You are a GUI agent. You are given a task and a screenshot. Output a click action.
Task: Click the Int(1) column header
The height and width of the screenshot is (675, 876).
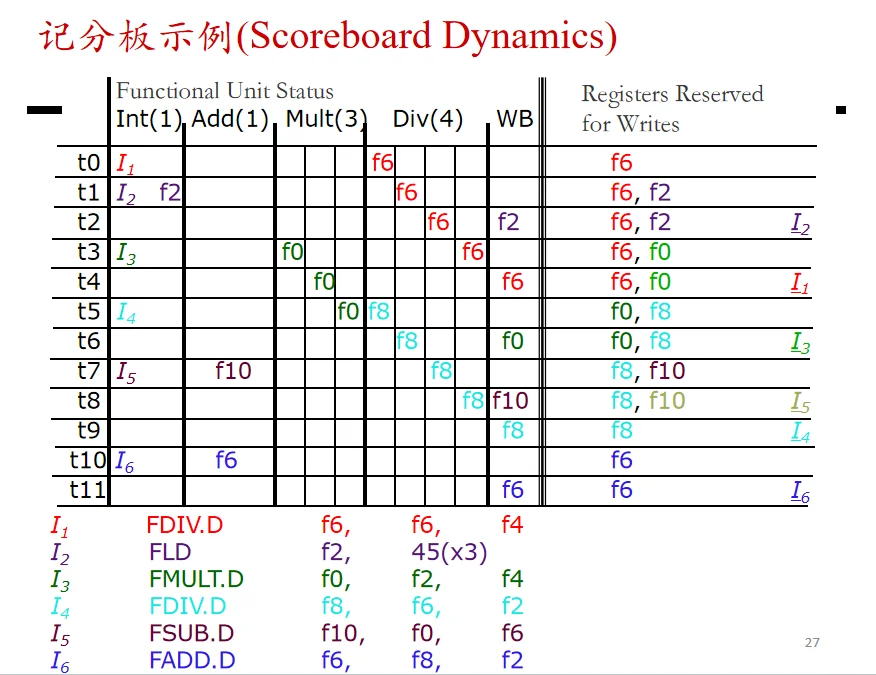tap(149, 119)
